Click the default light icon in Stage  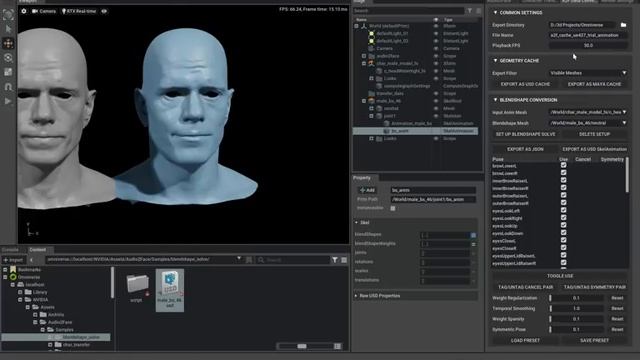pyautogui.click(x=371, y=33)
